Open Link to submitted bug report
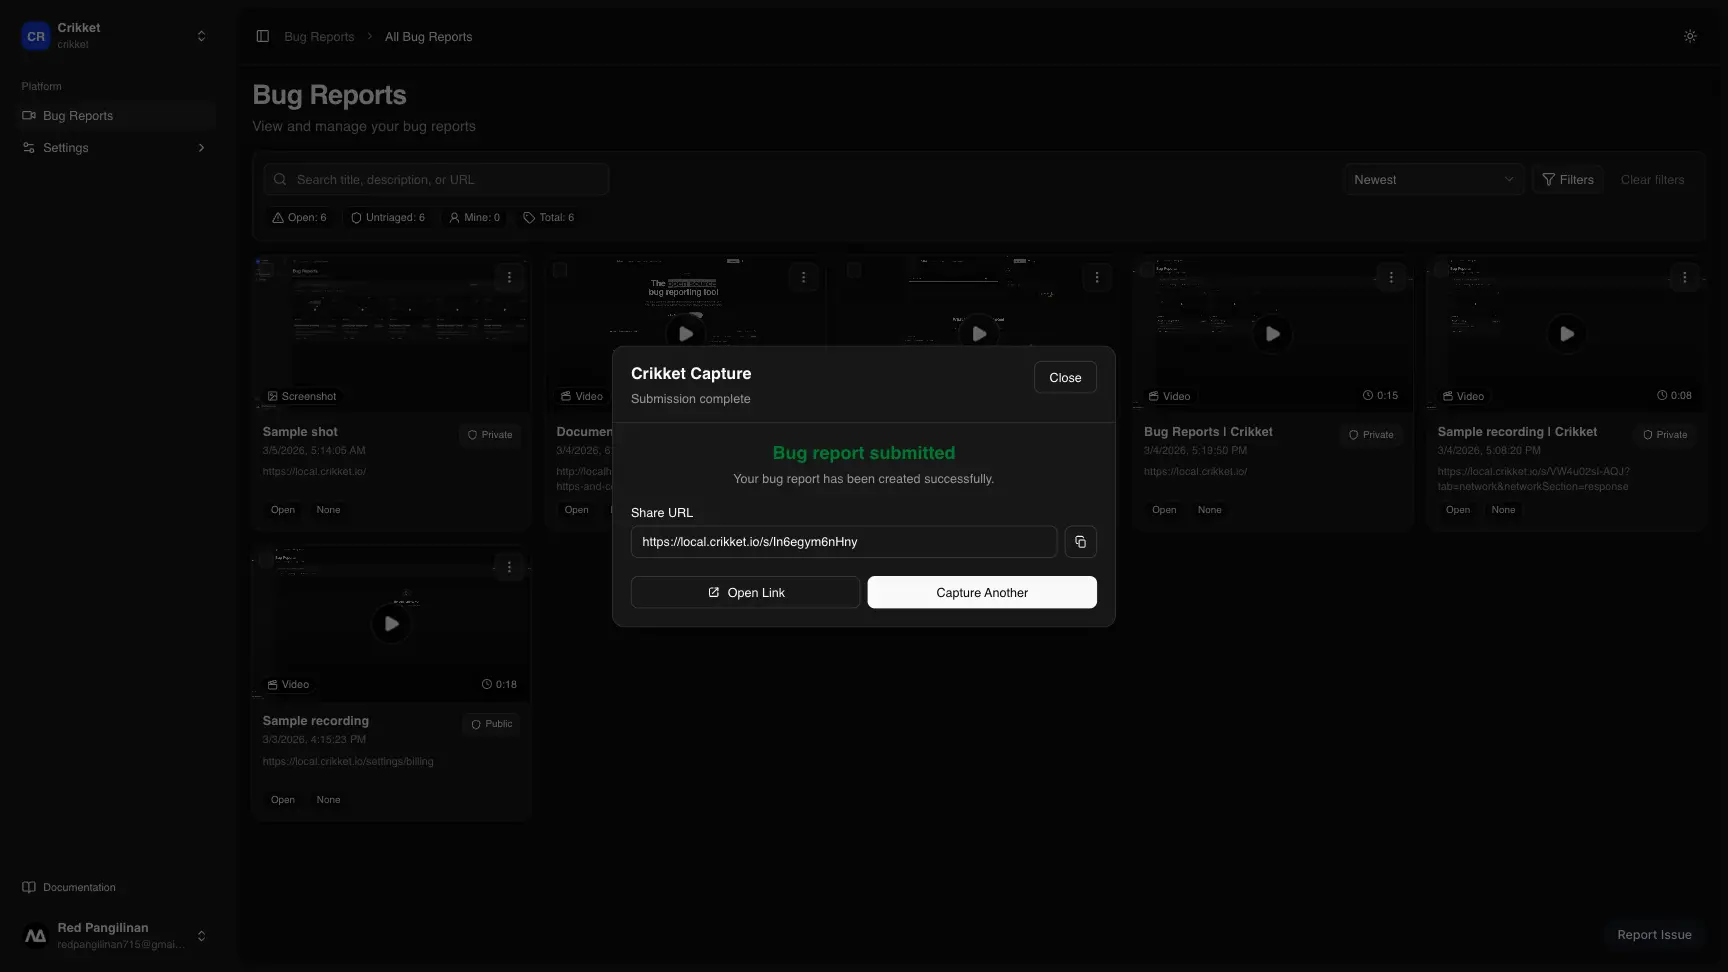 [745, 592]
